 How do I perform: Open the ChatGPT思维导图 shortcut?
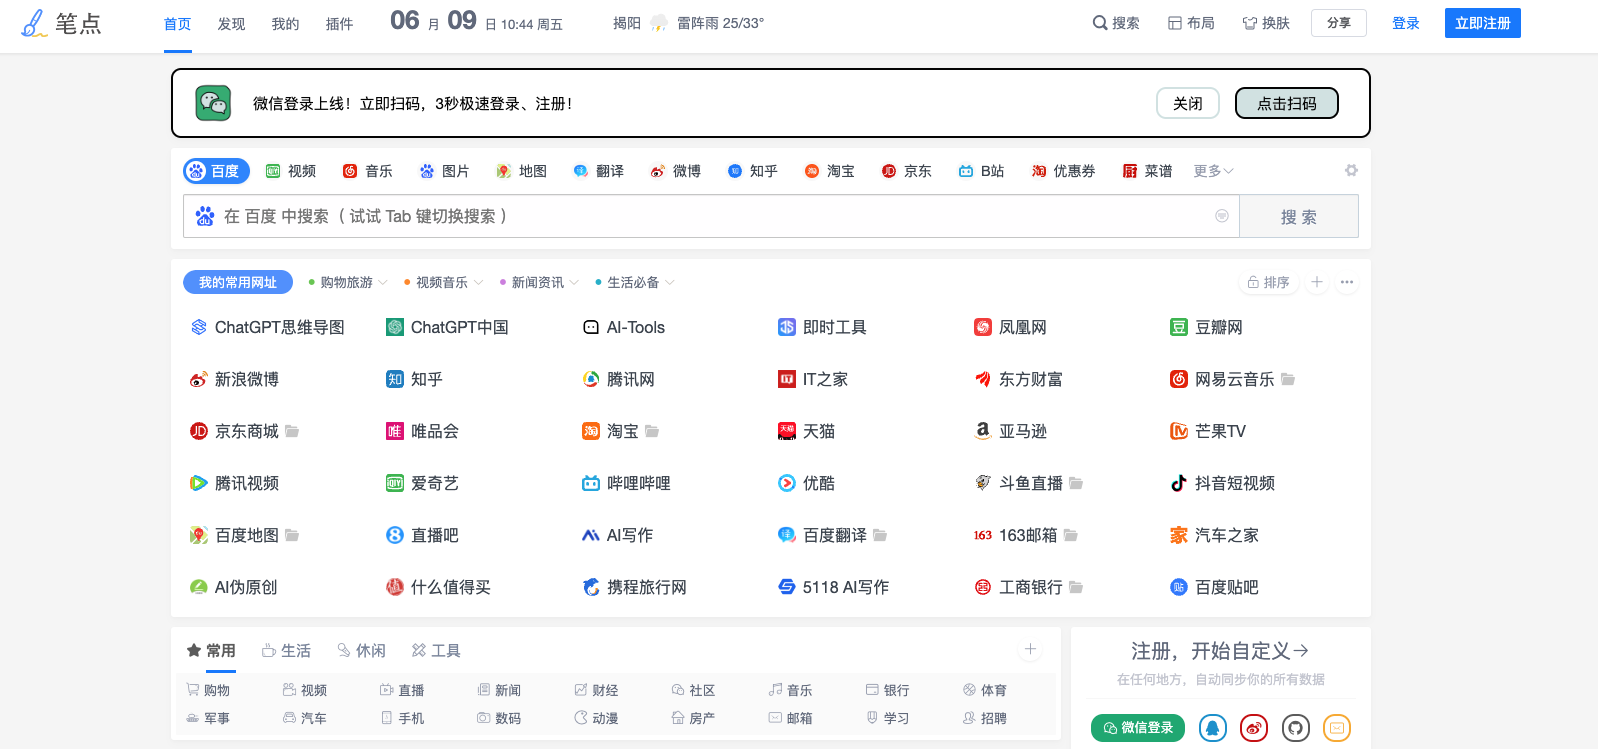pos(267,327)
